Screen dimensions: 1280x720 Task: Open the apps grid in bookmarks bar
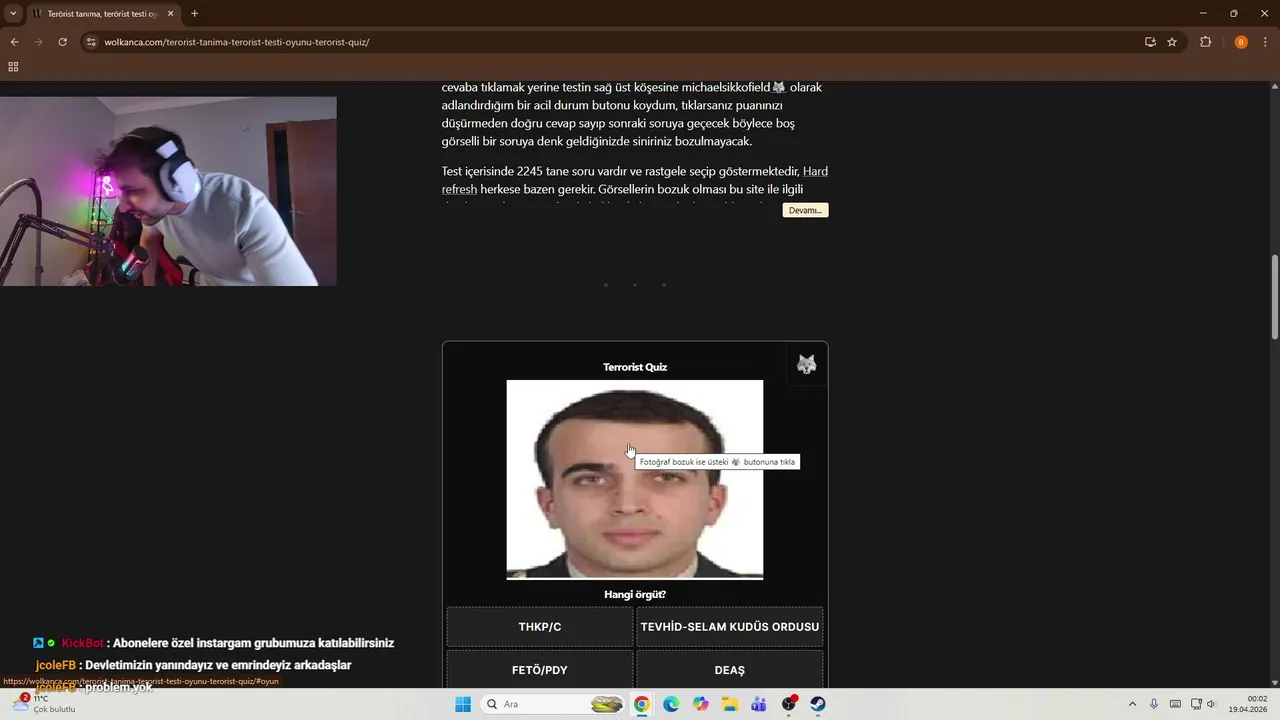click(x=13, y=67)
